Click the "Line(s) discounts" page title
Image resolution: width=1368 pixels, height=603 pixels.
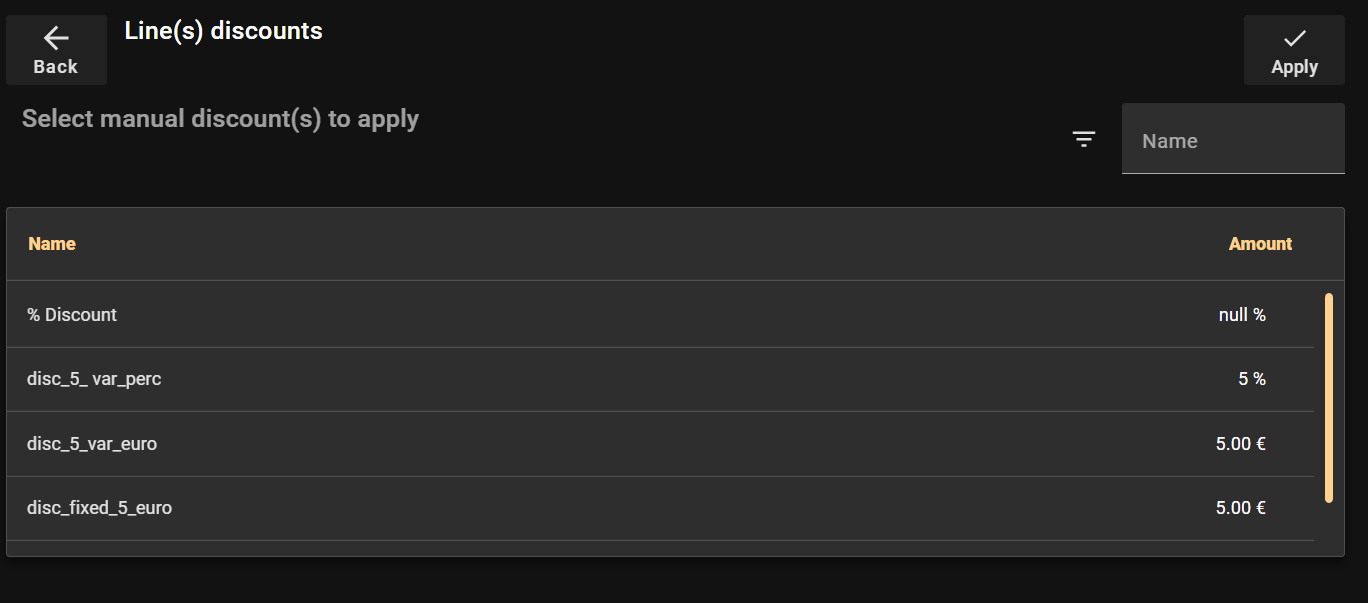pos(223,31)
